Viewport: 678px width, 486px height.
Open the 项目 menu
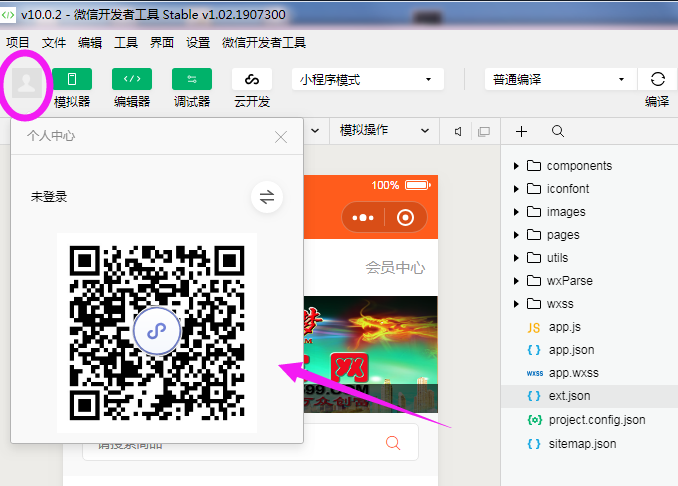[x=18, y=42]
